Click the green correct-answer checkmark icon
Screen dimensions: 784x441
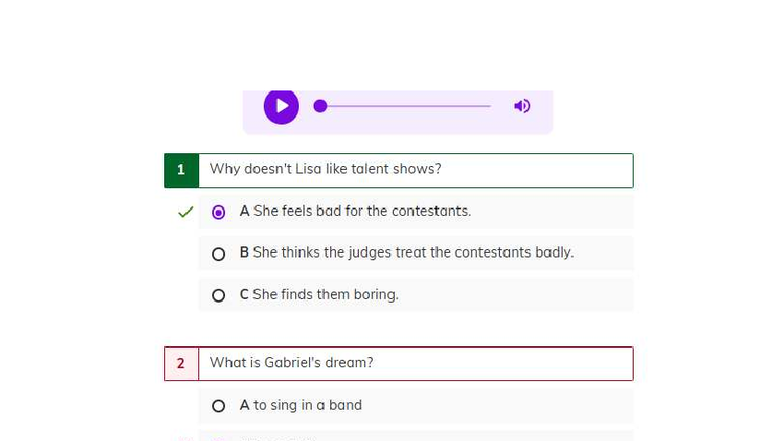point(186,212)
